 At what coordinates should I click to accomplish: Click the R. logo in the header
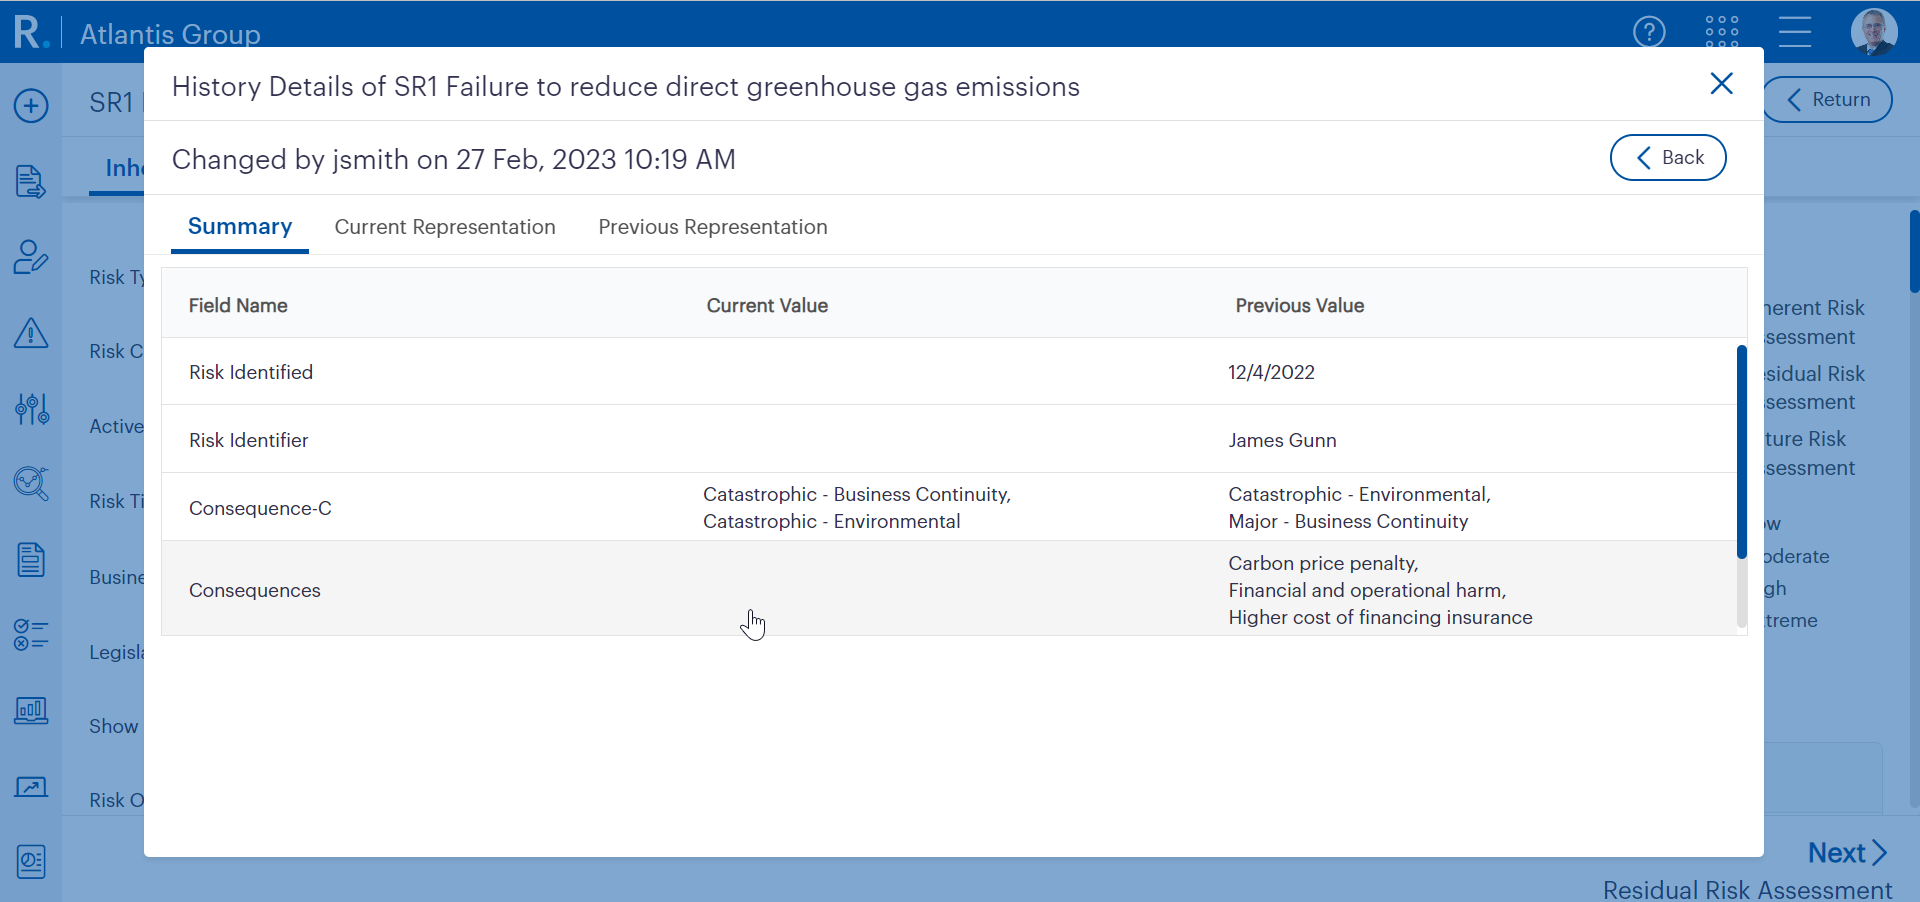[x=31, y=31]
